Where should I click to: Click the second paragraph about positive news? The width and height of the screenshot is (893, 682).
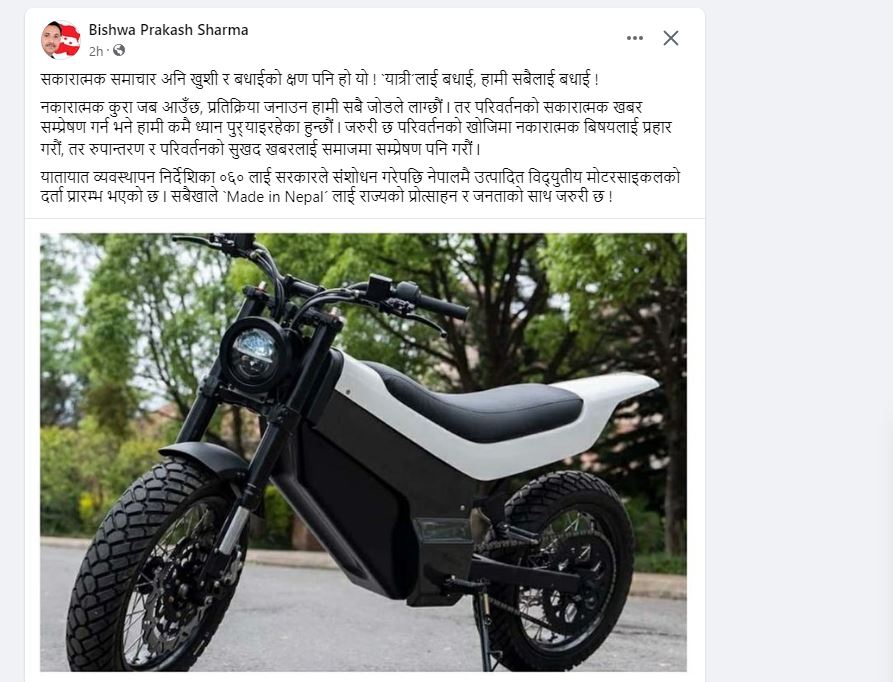357,128
